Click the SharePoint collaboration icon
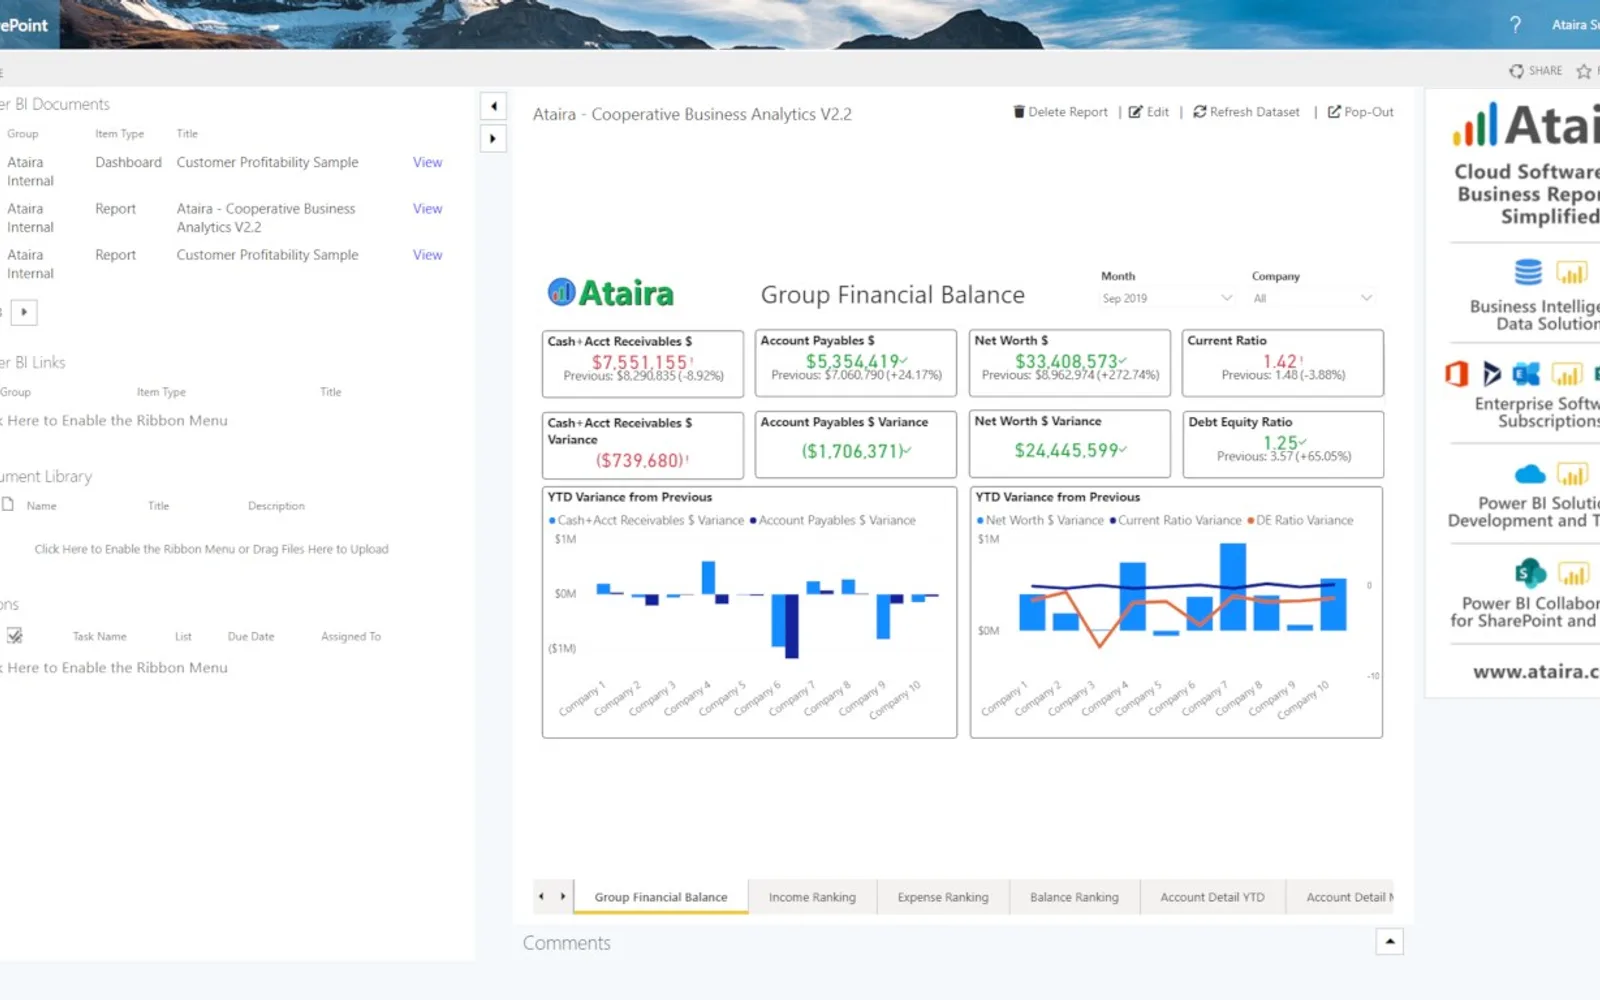Screen dimensions: 1600x1000 coord(1530,573)
